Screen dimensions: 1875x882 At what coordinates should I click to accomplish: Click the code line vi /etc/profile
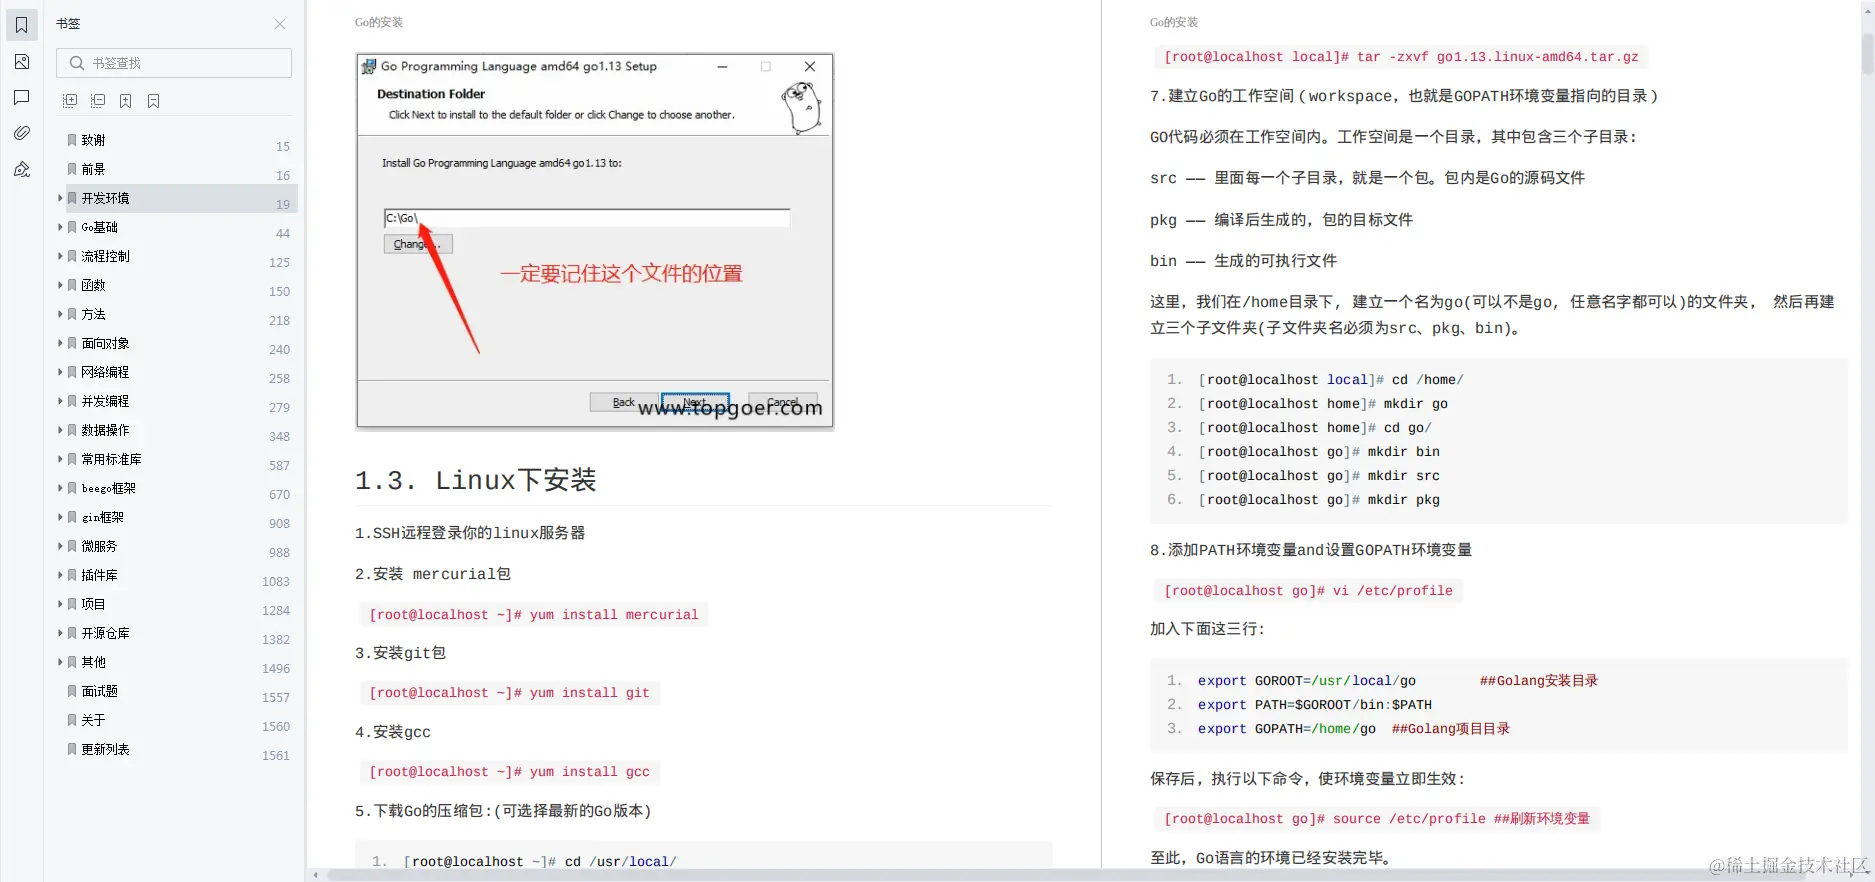point(1308,591)
